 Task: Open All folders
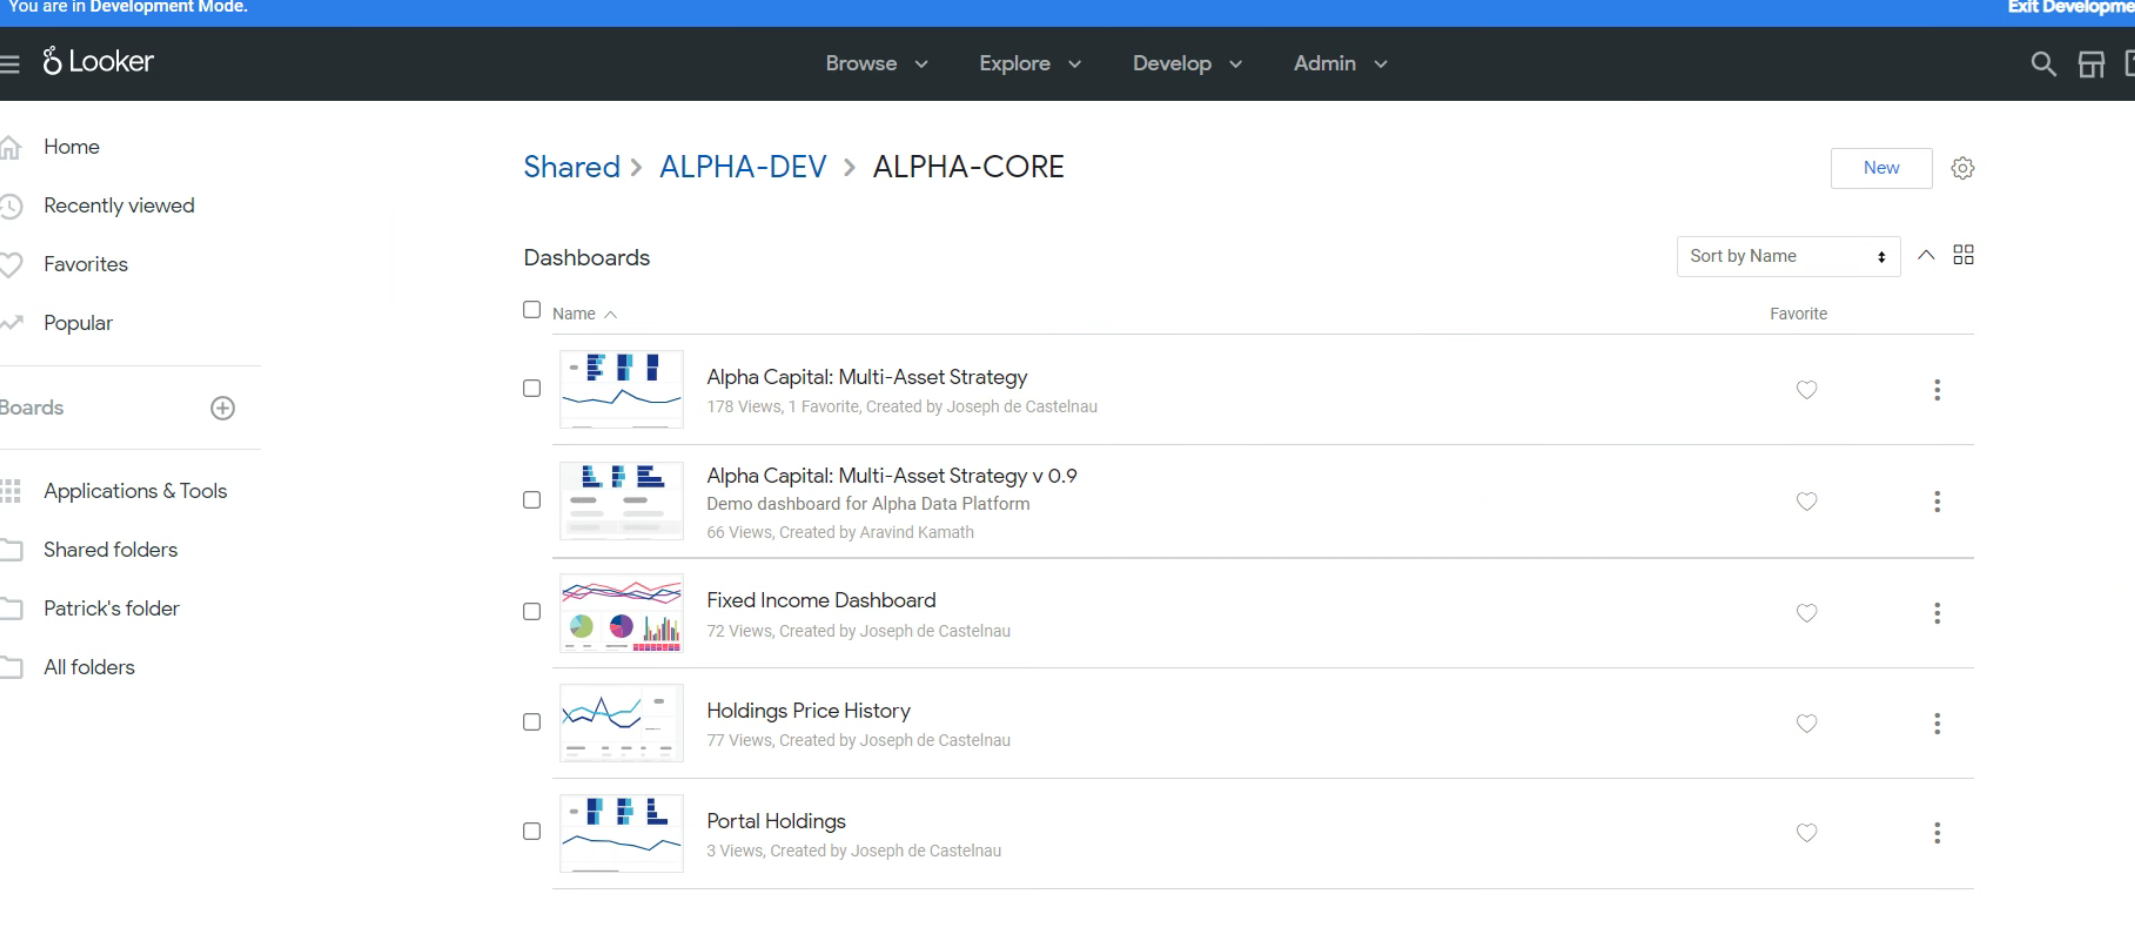point(89,668)
